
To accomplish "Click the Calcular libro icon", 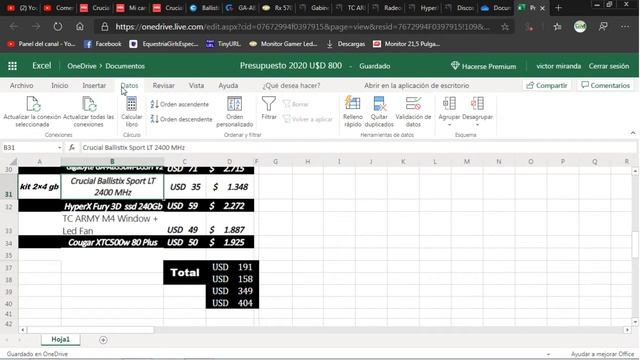I will point(131,104).
